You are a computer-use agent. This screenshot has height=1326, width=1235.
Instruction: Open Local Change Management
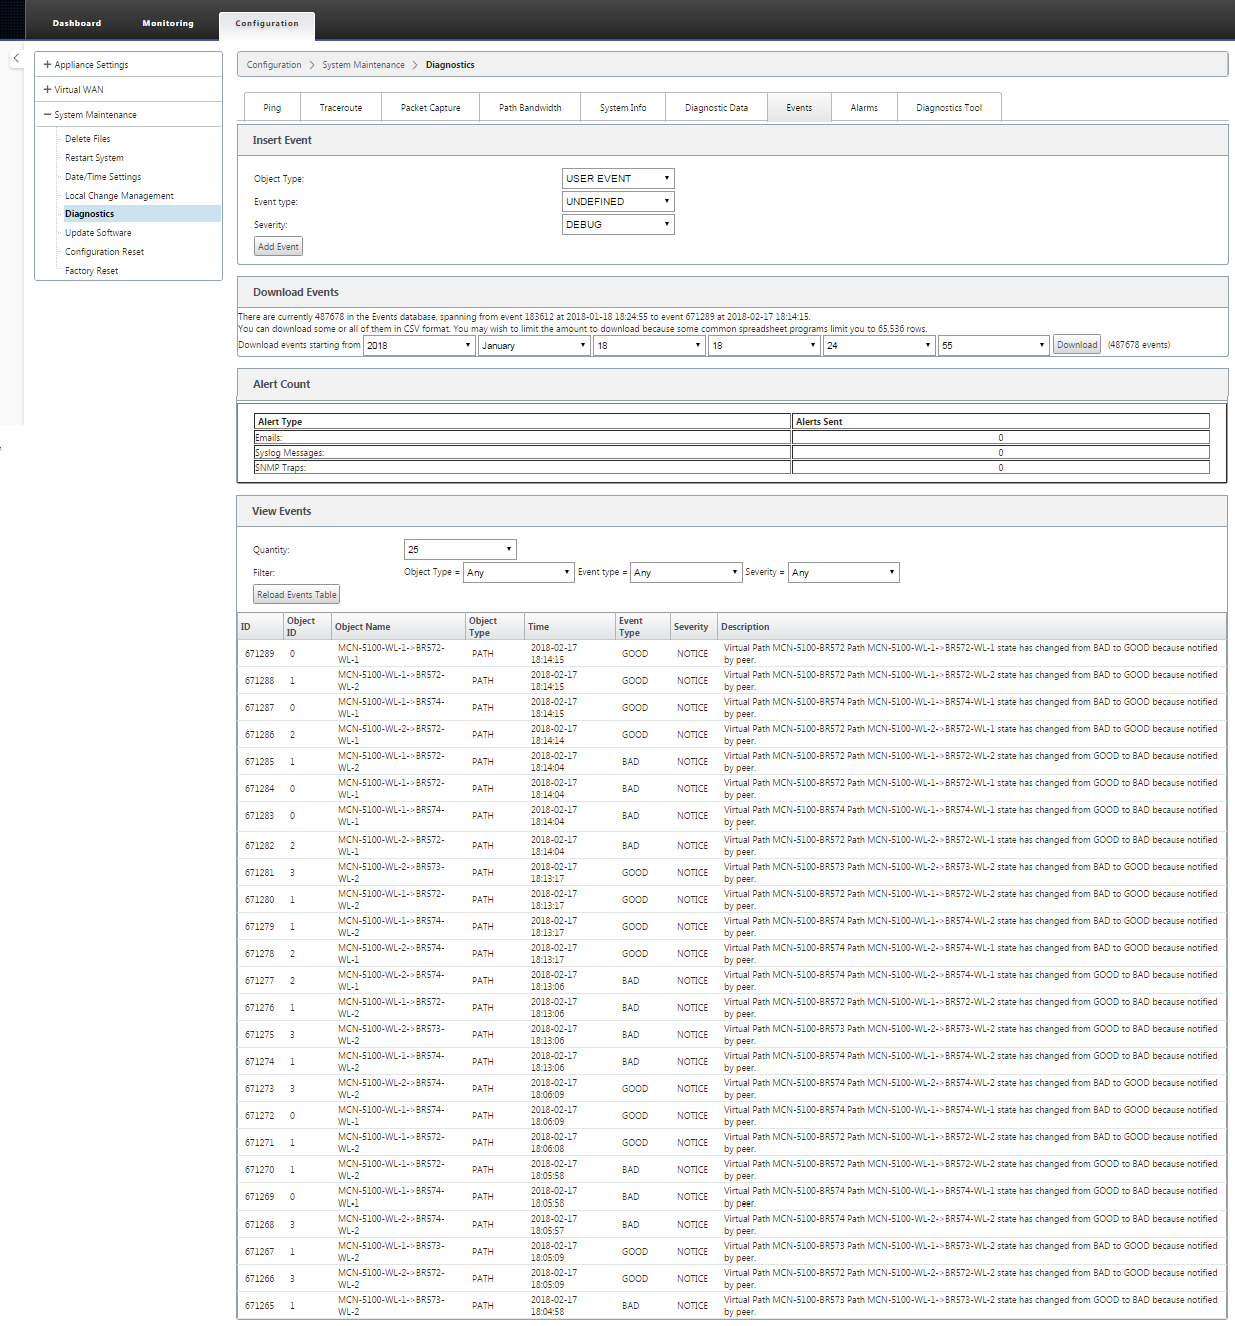pyautogui.click(x=119, y=196)
